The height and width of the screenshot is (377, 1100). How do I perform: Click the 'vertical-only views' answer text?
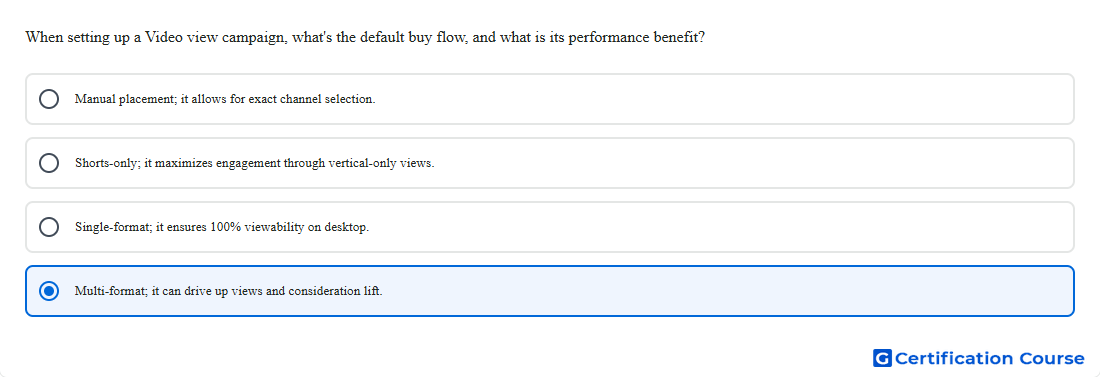click(382, 163)
